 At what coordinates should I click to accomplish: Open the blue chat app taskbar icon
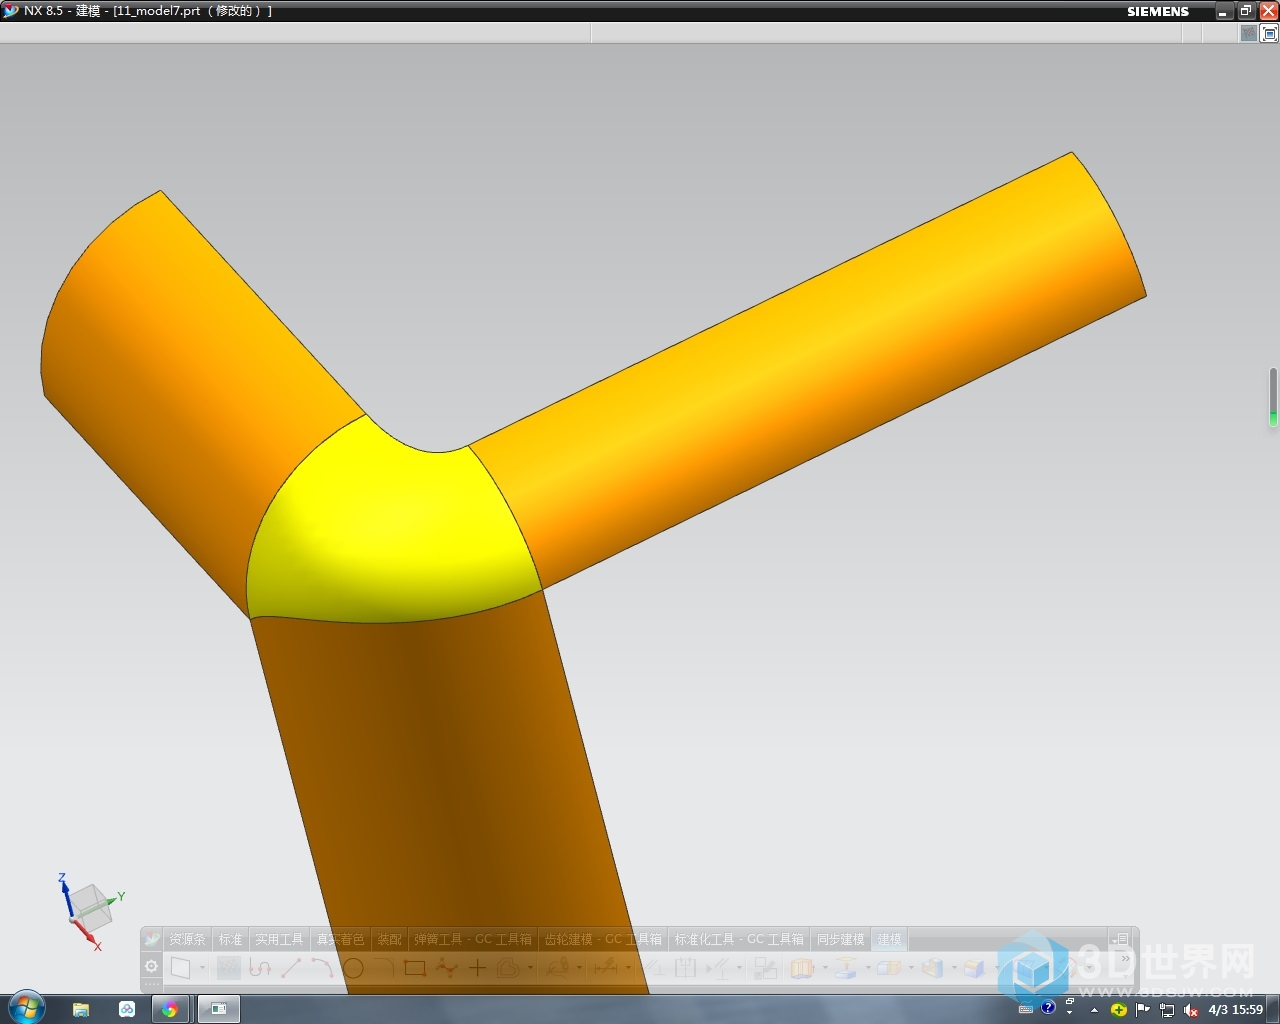[127, 1009]
